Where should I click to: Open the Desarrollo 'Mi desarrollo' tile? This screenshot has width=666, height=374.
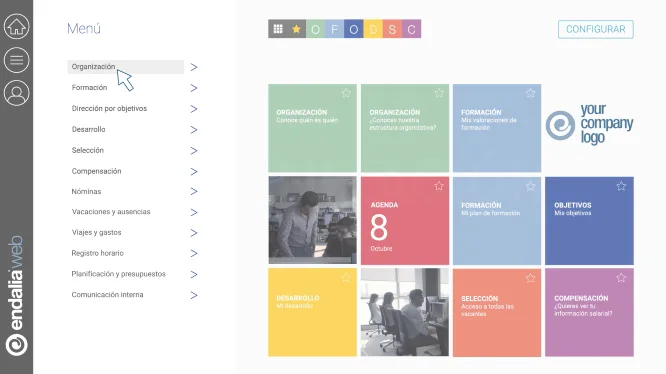[312, 312]
